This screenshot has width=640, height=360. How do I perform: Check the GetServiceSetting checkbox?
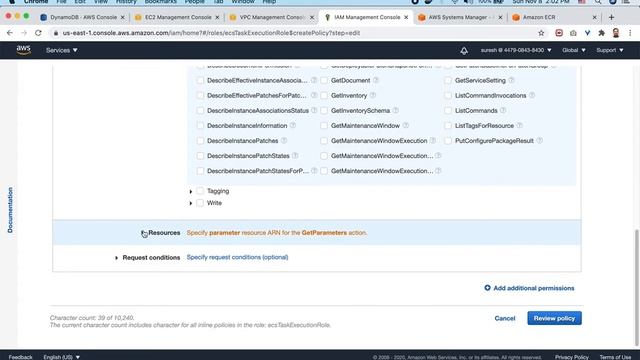448,80
